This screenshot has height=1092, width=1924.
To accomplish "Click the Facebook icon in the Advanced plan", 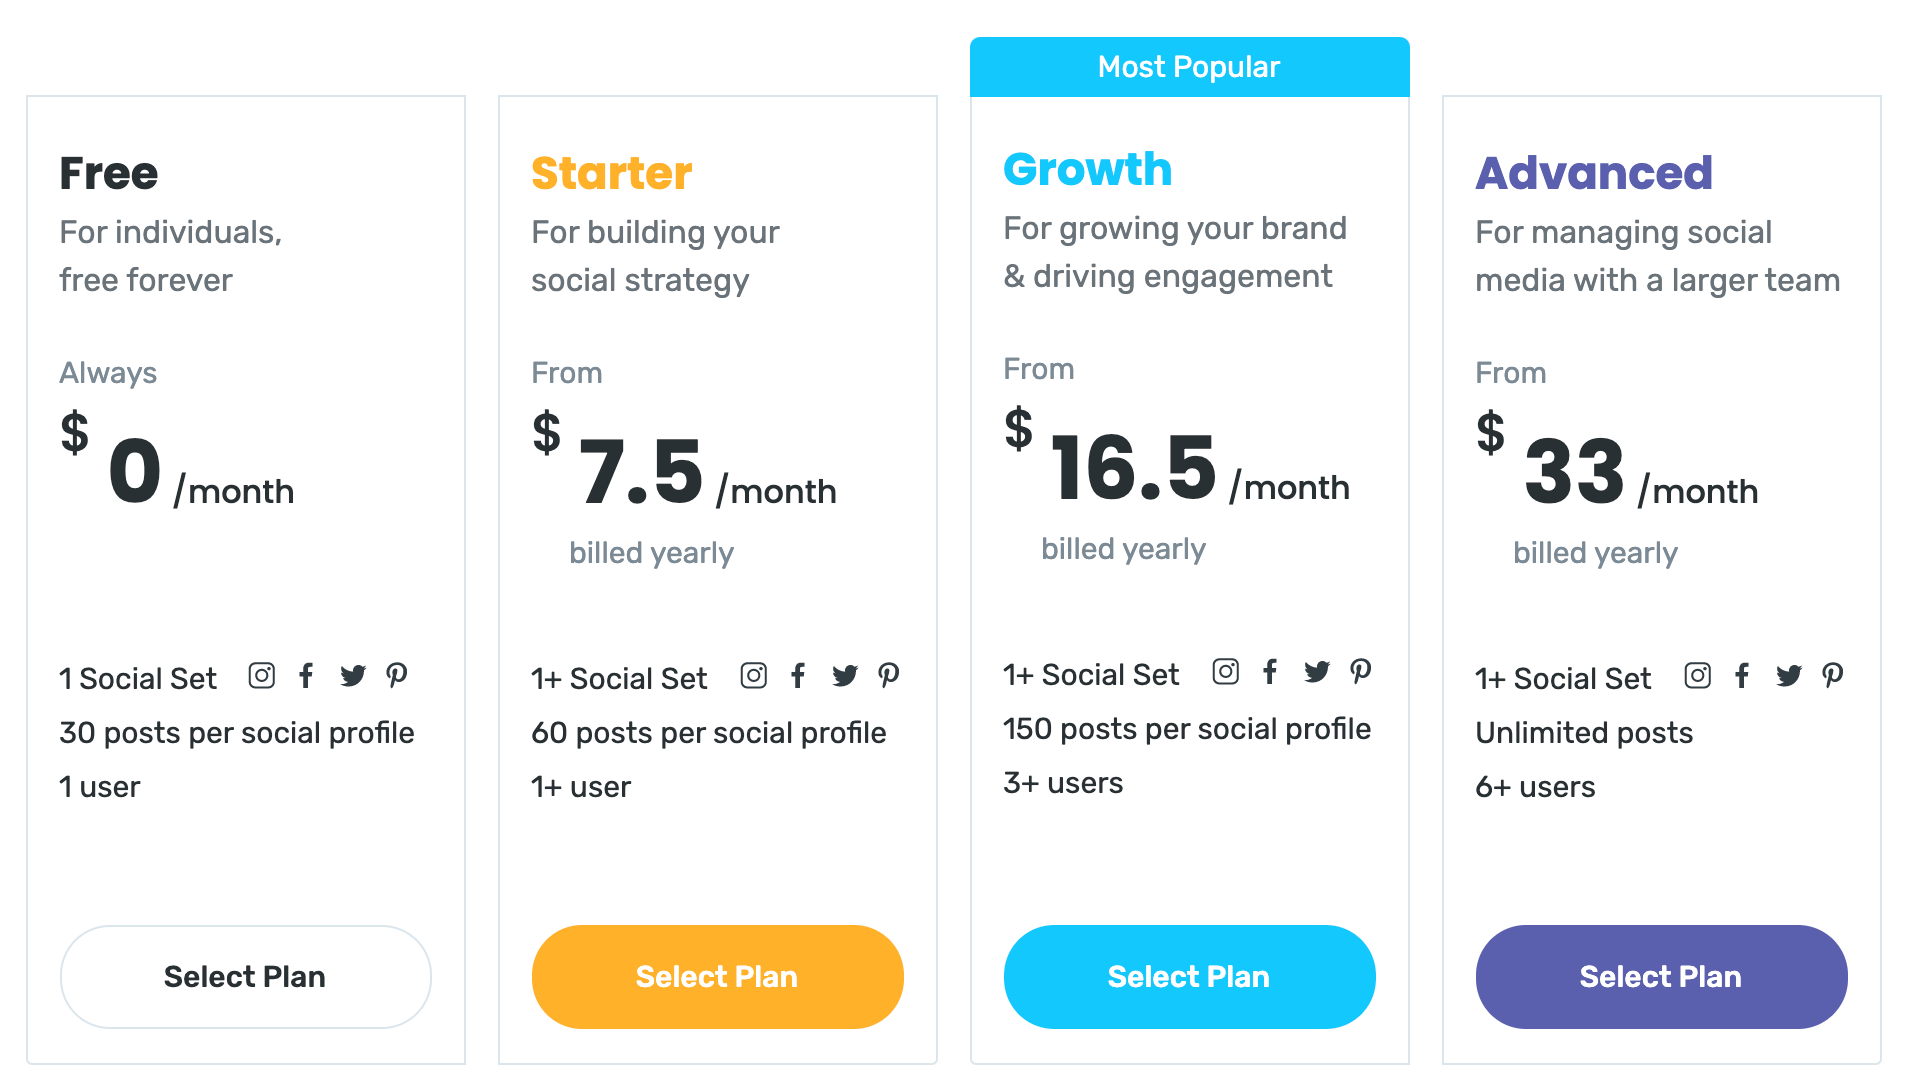I will click(x=1742, y=676).
